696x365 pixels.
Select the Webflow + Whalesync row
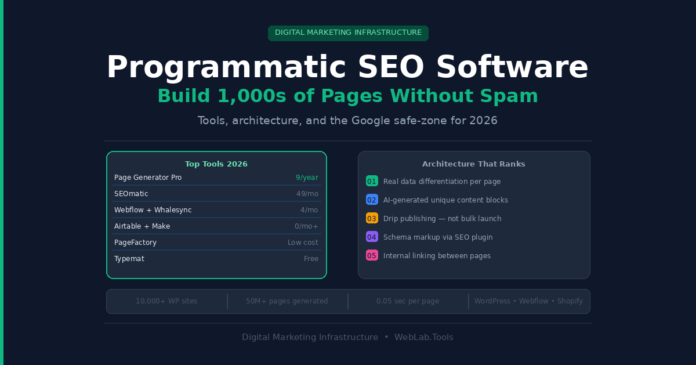[216, 210]
